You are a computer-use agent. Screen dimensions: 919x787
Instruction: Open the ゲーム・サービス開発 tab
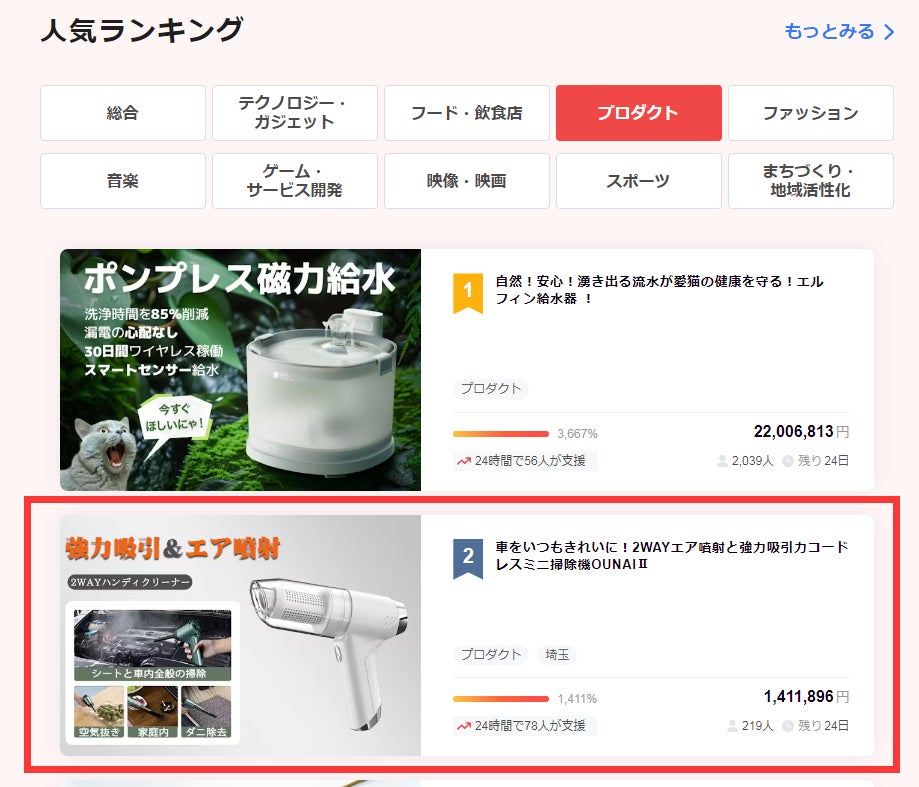[295, 181]
